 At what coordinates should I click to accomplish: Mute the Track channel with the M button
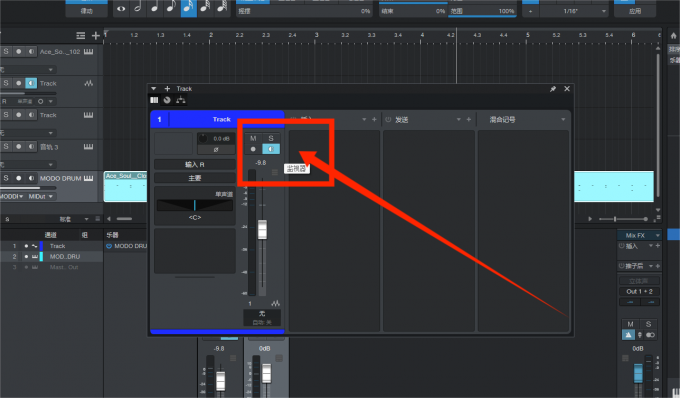(x=253, y=138)
